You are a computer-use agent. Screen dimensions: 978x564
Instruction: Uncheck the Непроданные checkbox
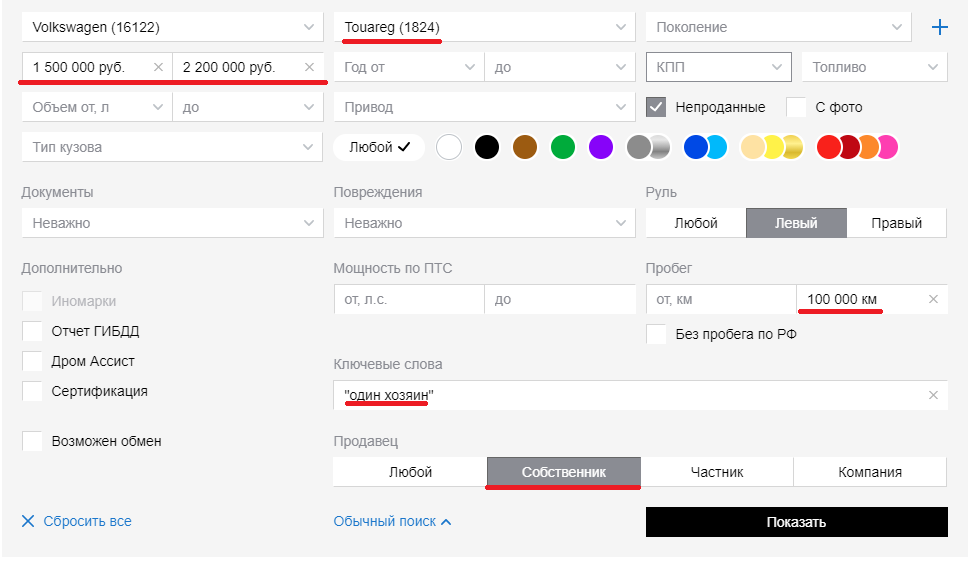pyautogui.click(x=656, y=107)
